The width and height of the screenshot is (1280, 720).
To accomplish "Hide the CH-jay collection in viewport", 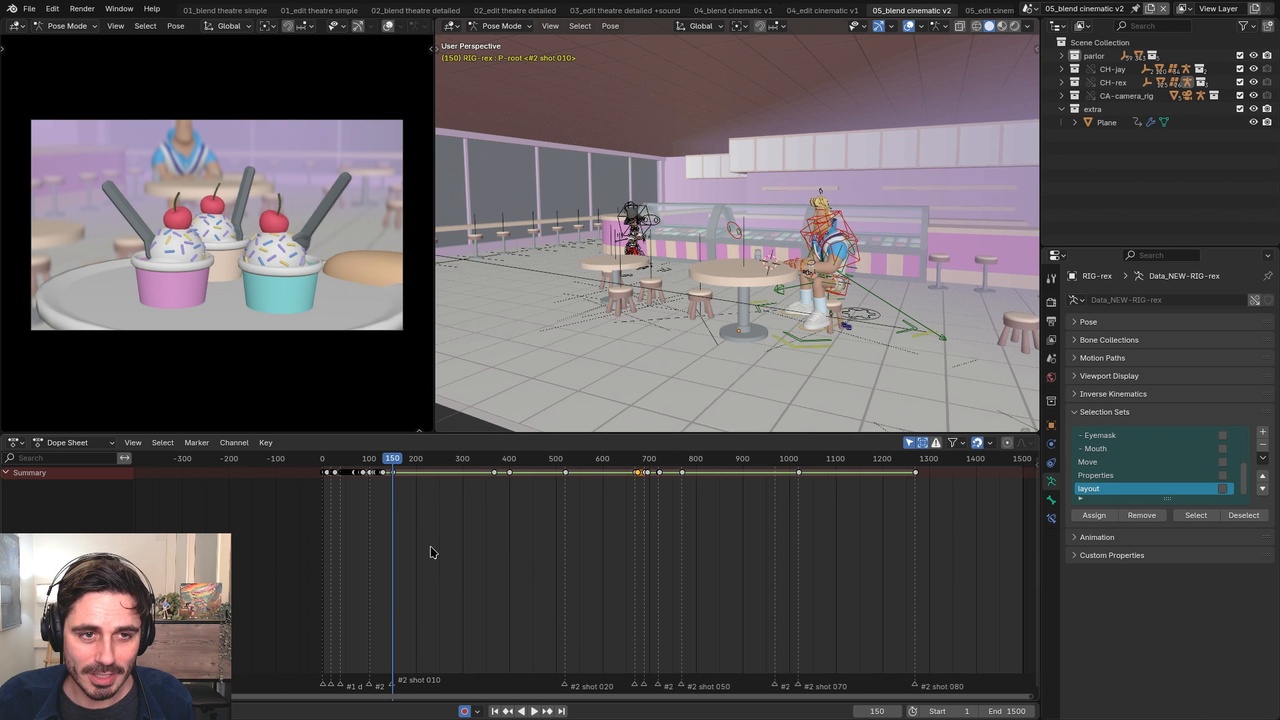I will [1253, 69].
